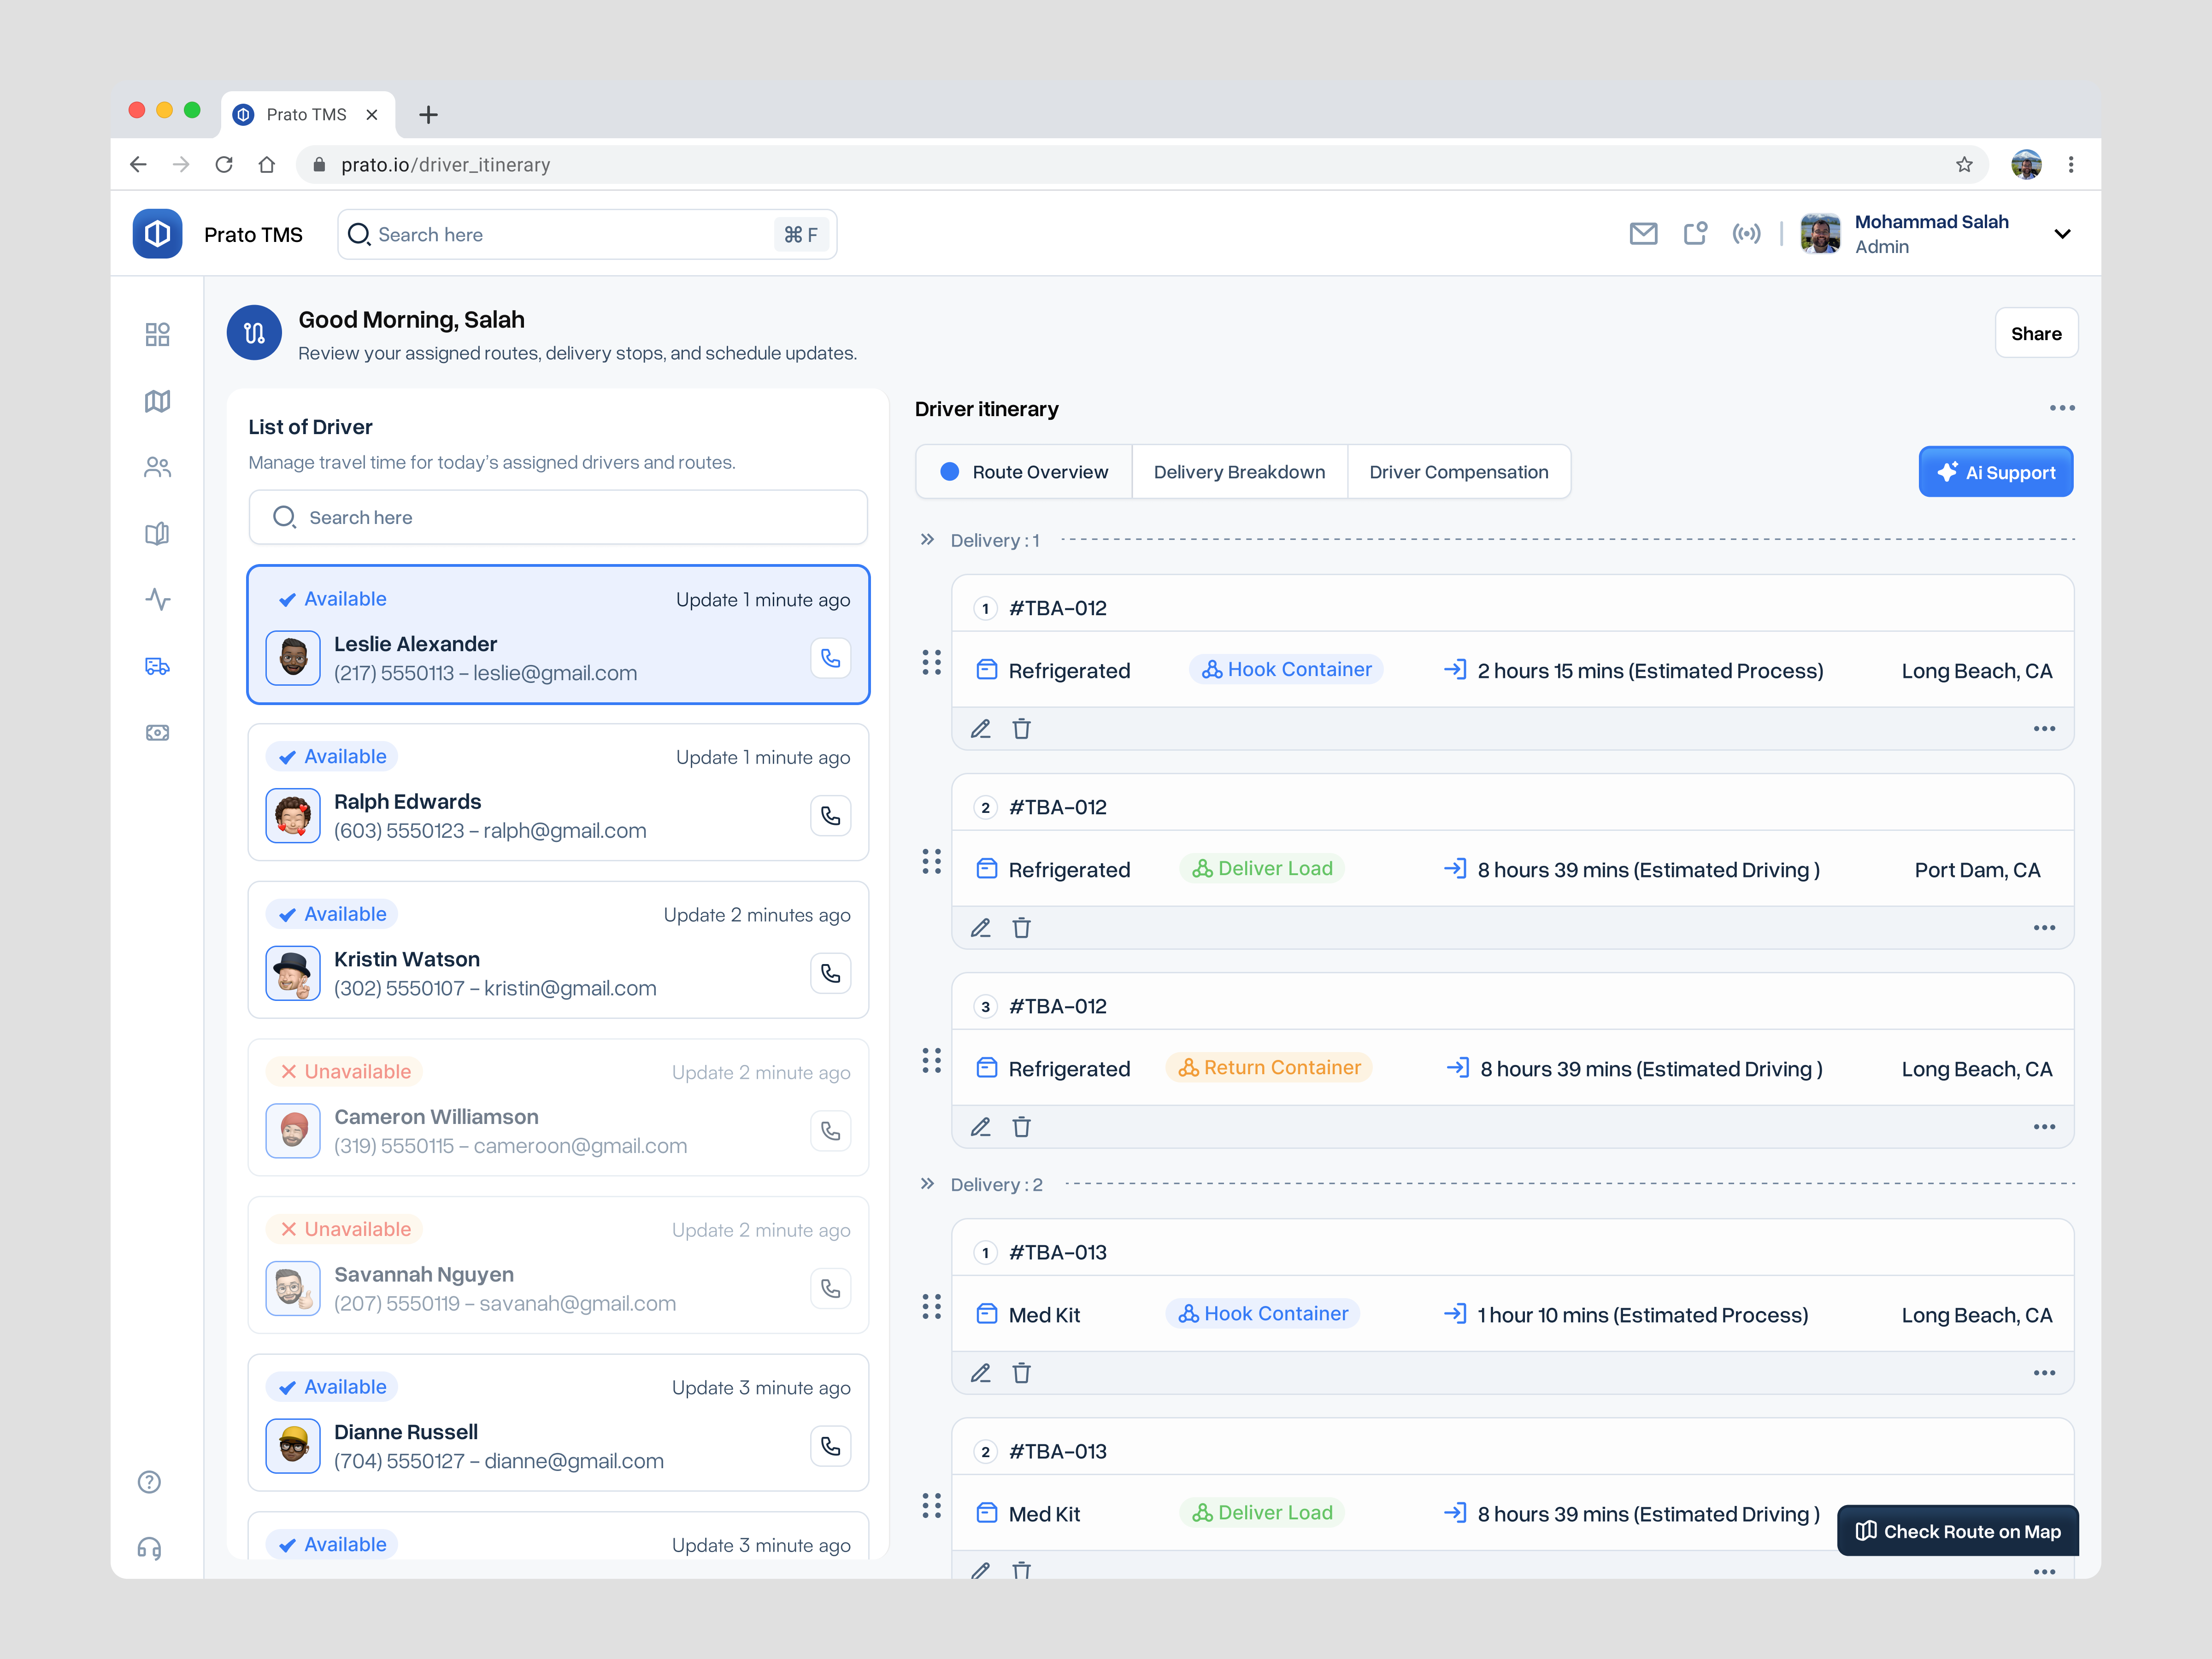Viewport: 2212px width, 1659px height.
Task: Open the mail icon in the top bar
Action: coord(1644,233)
